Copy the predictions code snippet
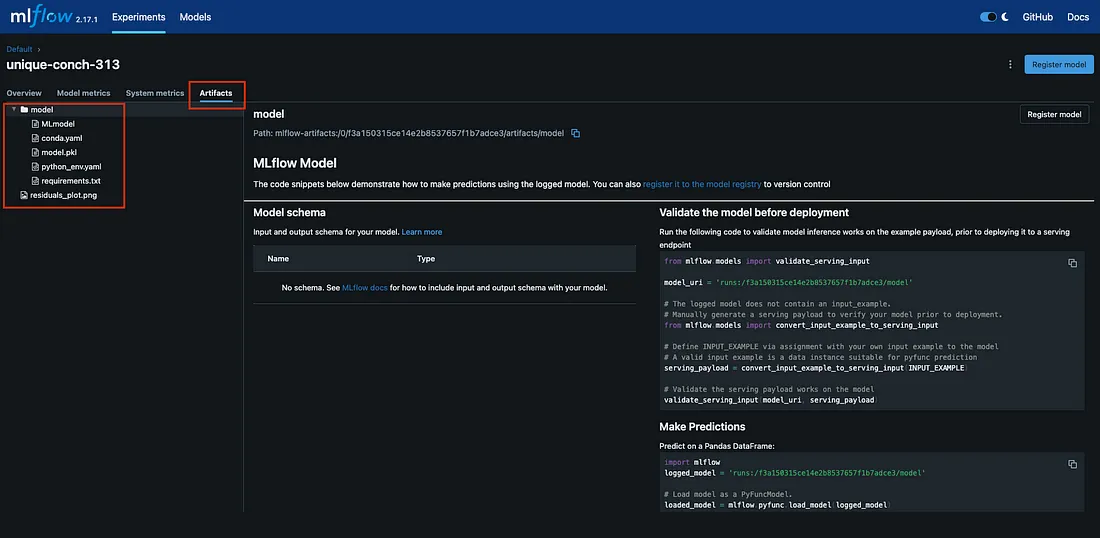Screen dimensions: 1100x538 pyautogui.click(x=1072, y=464)
